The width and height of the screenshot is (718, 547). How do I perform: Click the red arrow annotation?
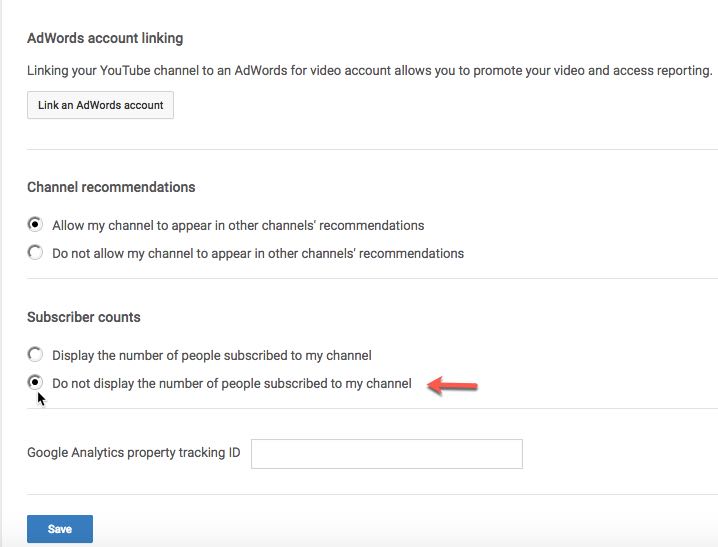(x=453, y=385)
